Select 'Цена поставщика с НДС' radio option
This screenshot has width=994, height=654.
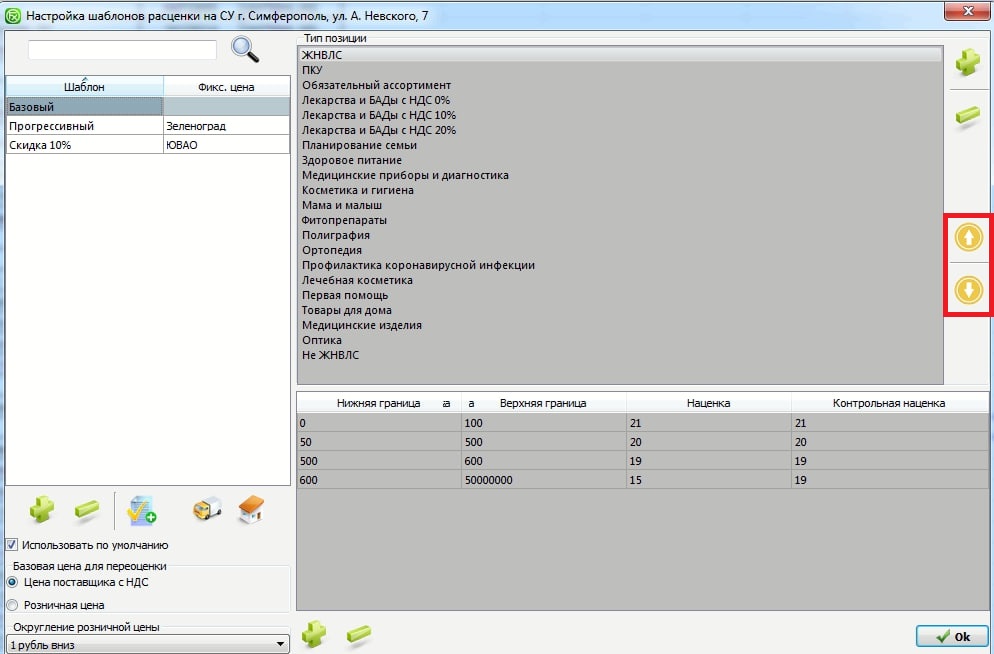(12, 582)
